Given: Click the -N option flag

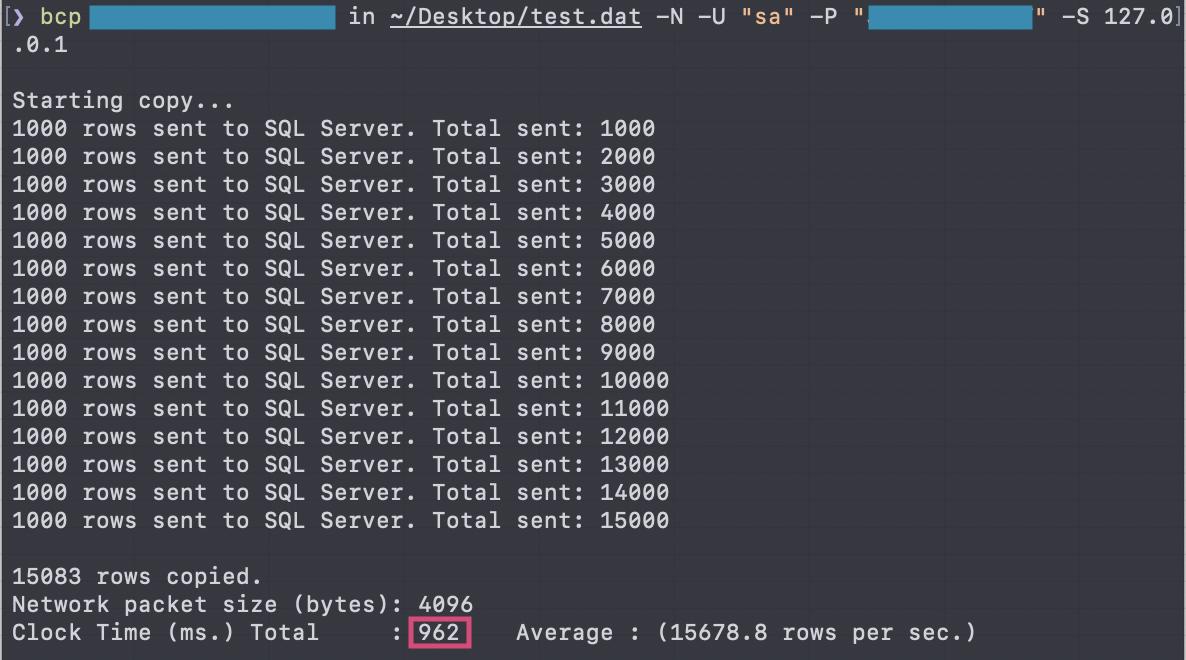Looking at the screenshot, I should [669, 17].
